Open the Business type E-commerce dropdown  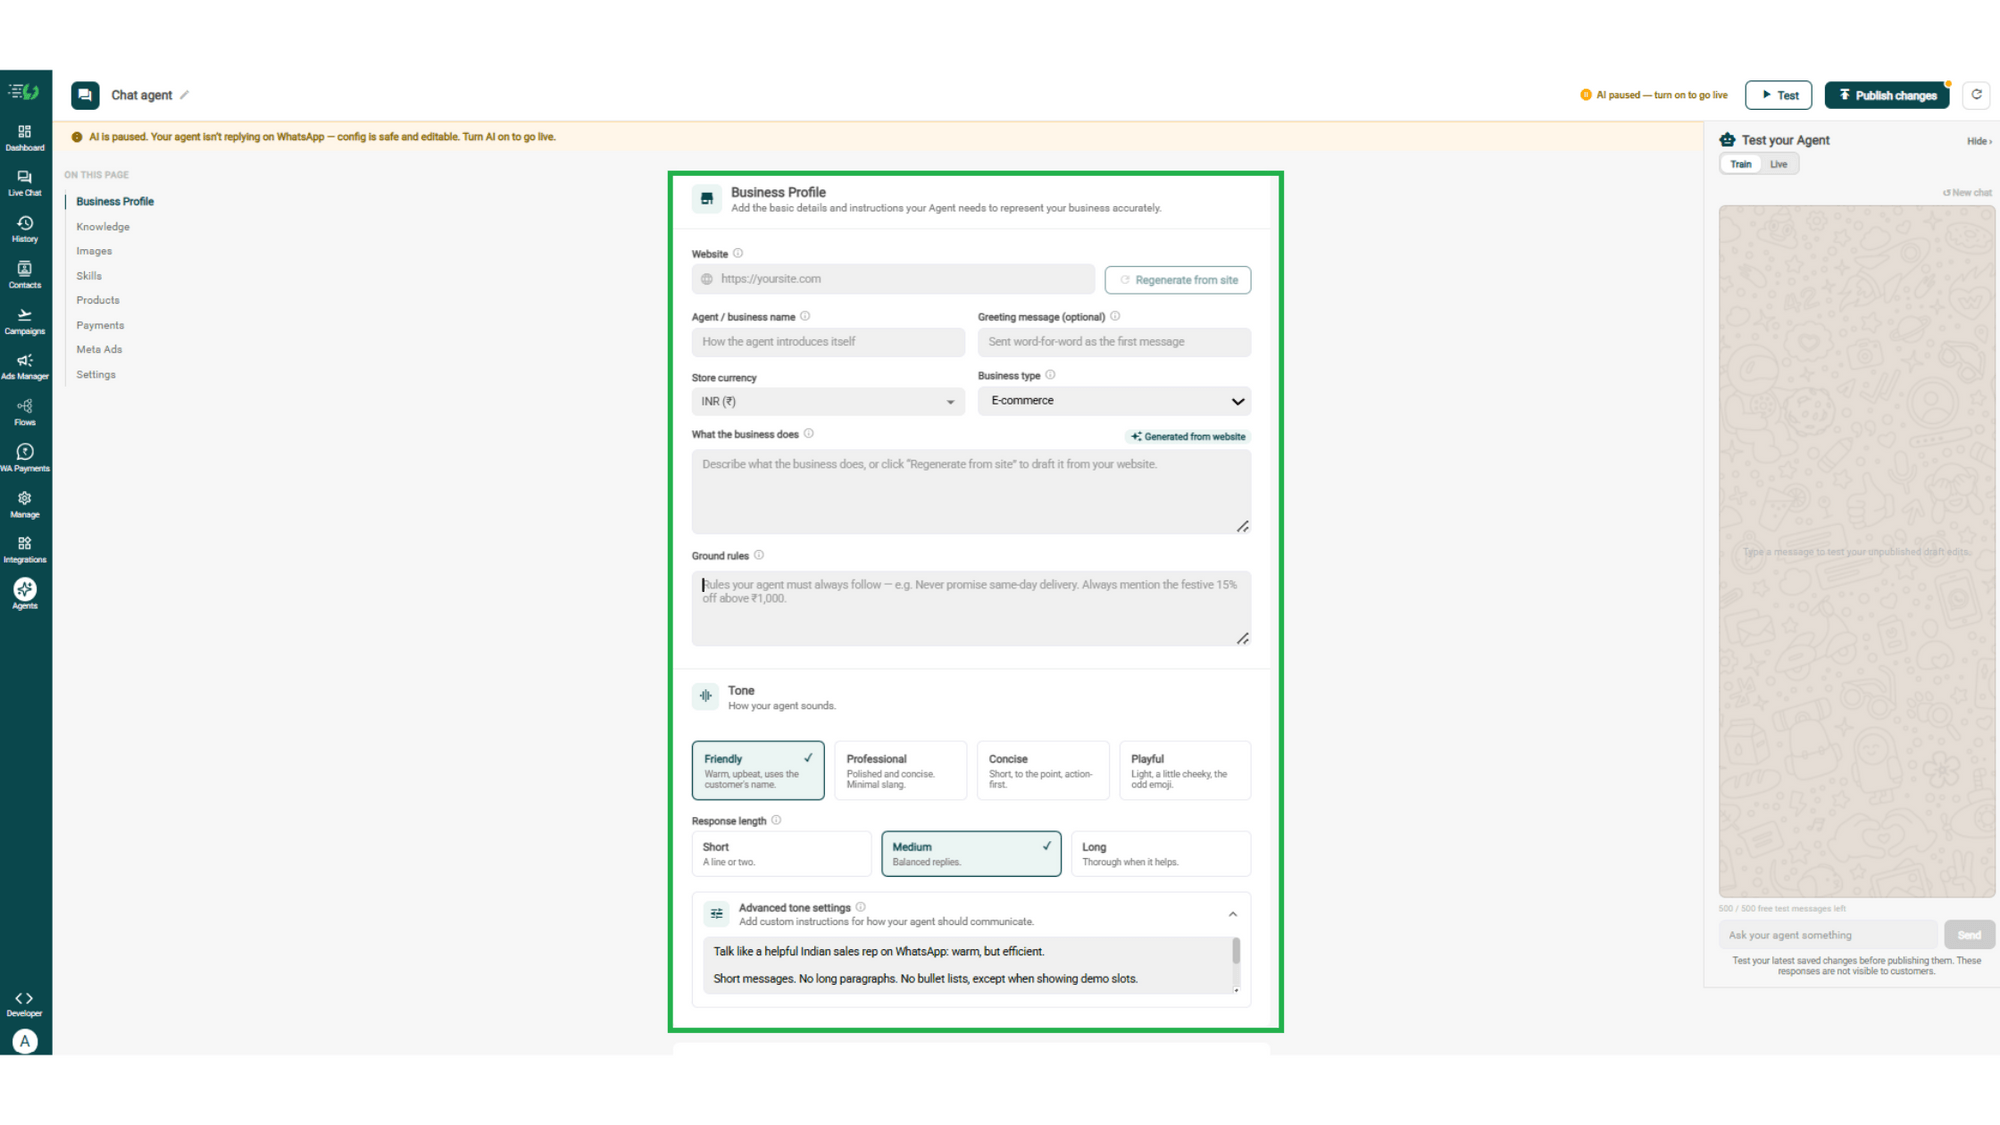click(1114, 401)
